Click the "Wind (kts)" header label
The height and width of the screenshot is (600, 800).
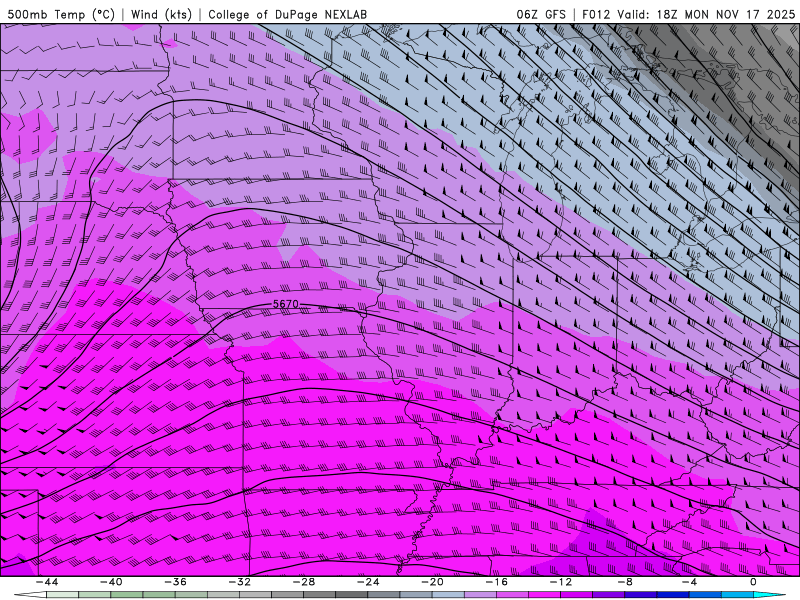[x=161, y=14]
